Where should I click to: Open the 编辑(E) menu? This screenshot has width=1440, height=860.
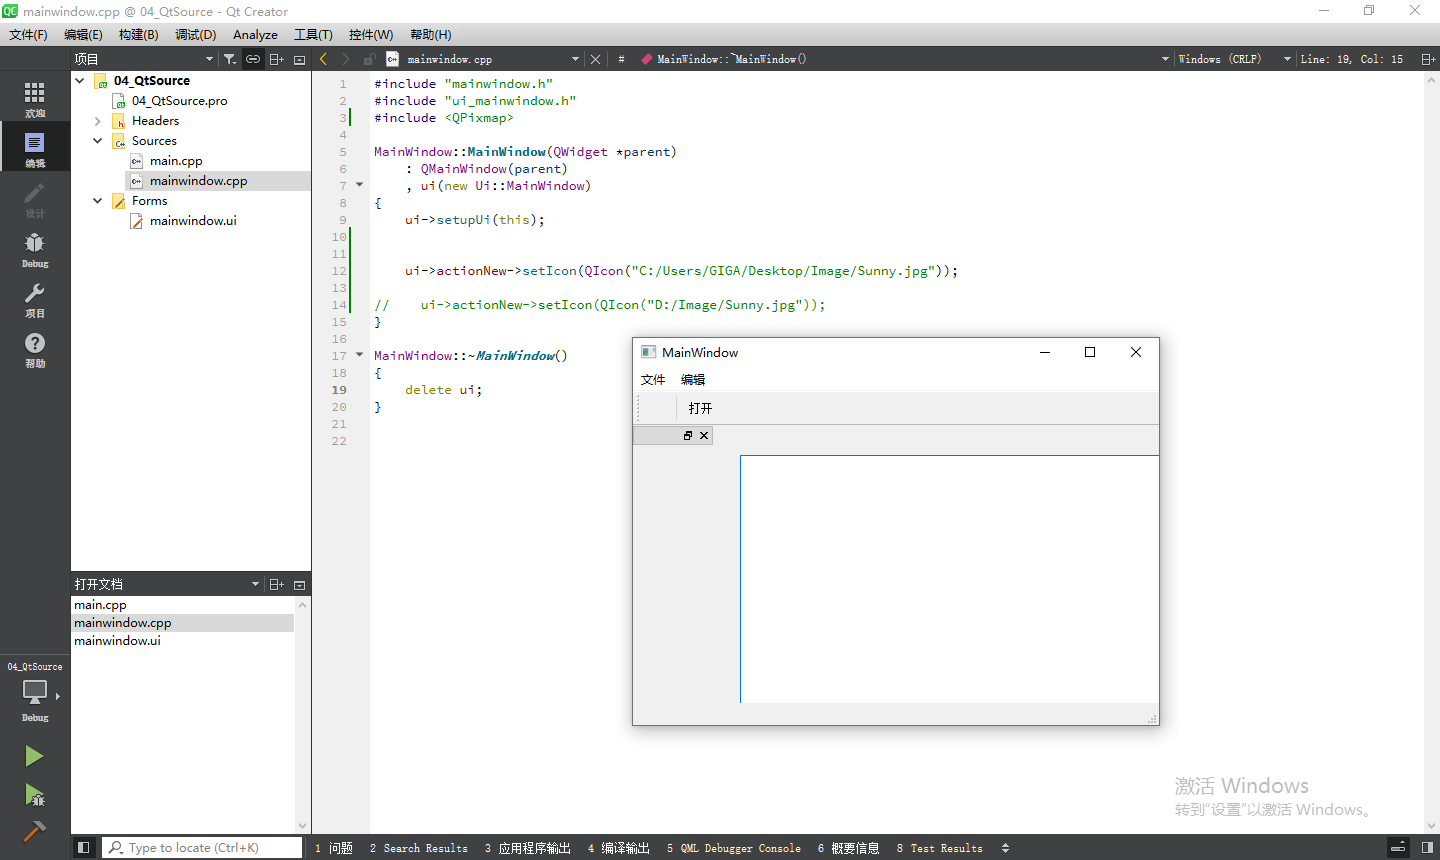(83, 34)
